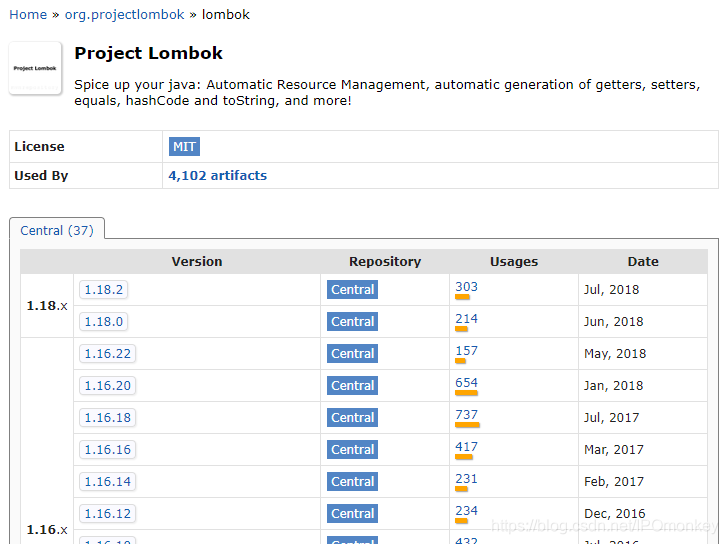Click the Project Lombok heading

[x=149, y=53]
